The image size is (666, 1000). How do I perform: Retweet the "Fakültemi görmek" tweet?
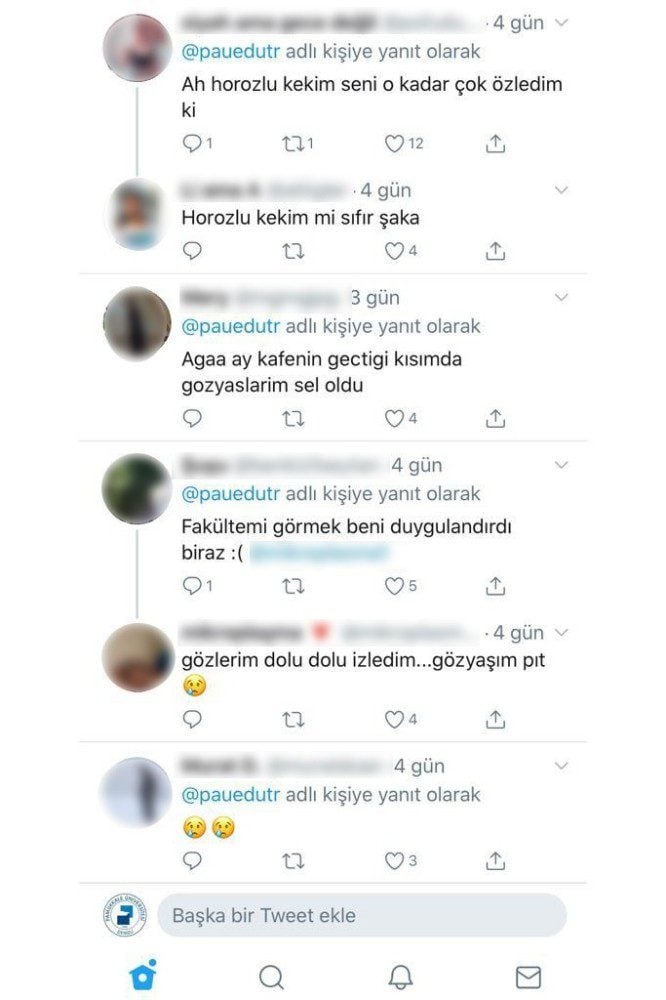293,585
